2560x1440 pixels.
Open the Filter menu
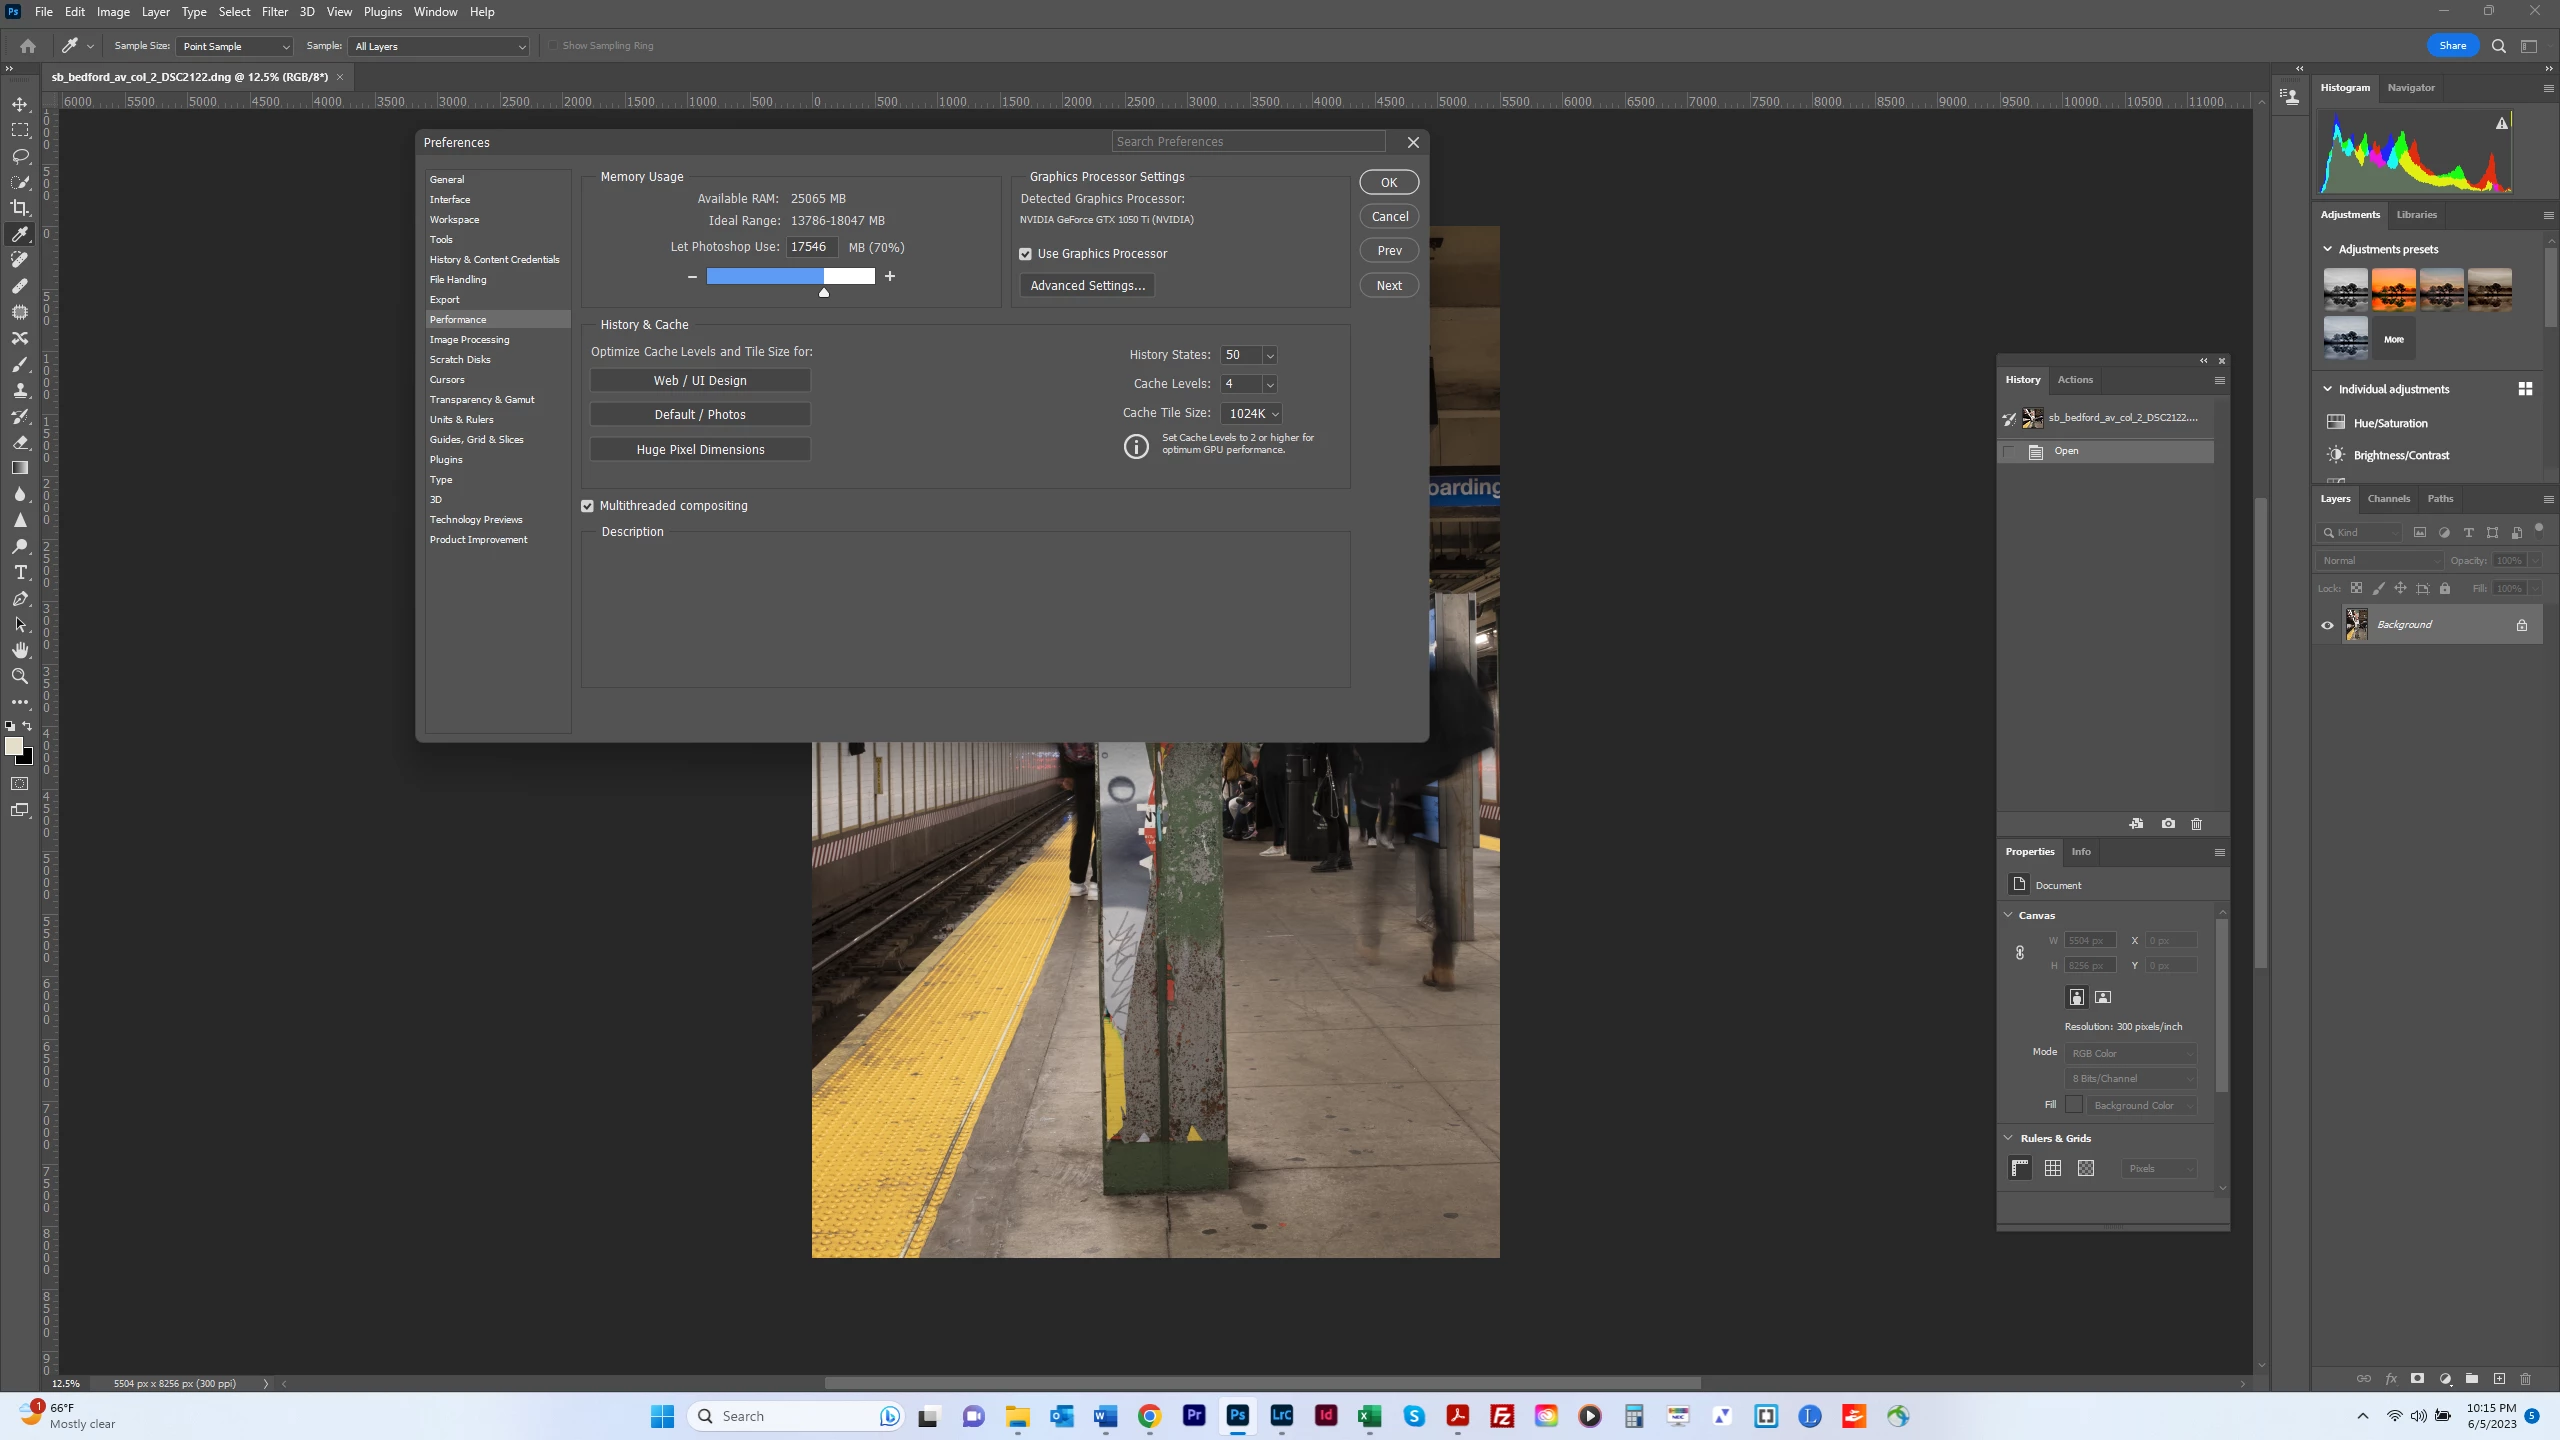(x=274, y=12)
